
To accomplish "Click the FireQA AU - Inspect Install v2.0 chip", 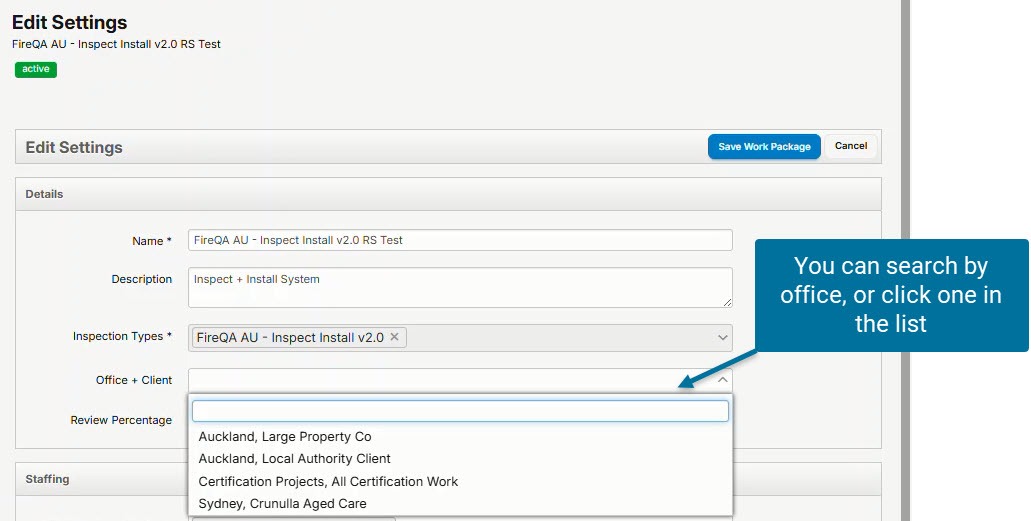I will 290,338.
